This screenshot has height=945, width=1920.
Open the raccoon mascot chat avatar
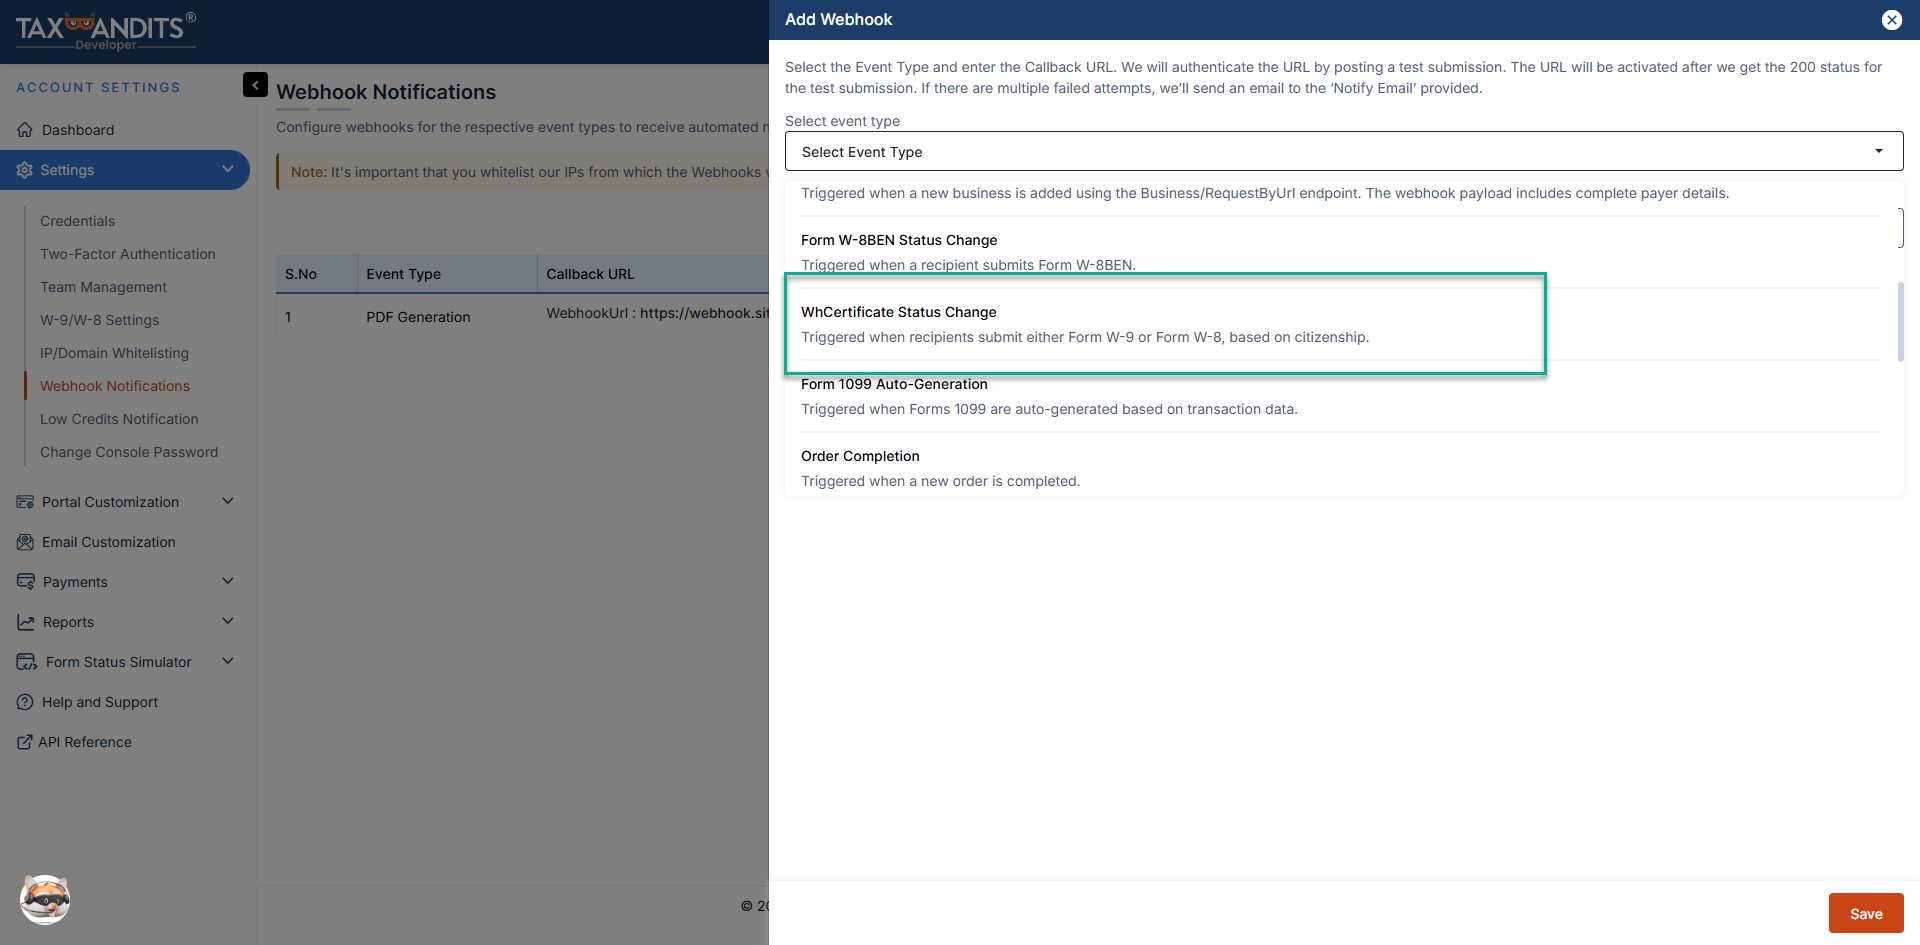click(x=45, y=899)
